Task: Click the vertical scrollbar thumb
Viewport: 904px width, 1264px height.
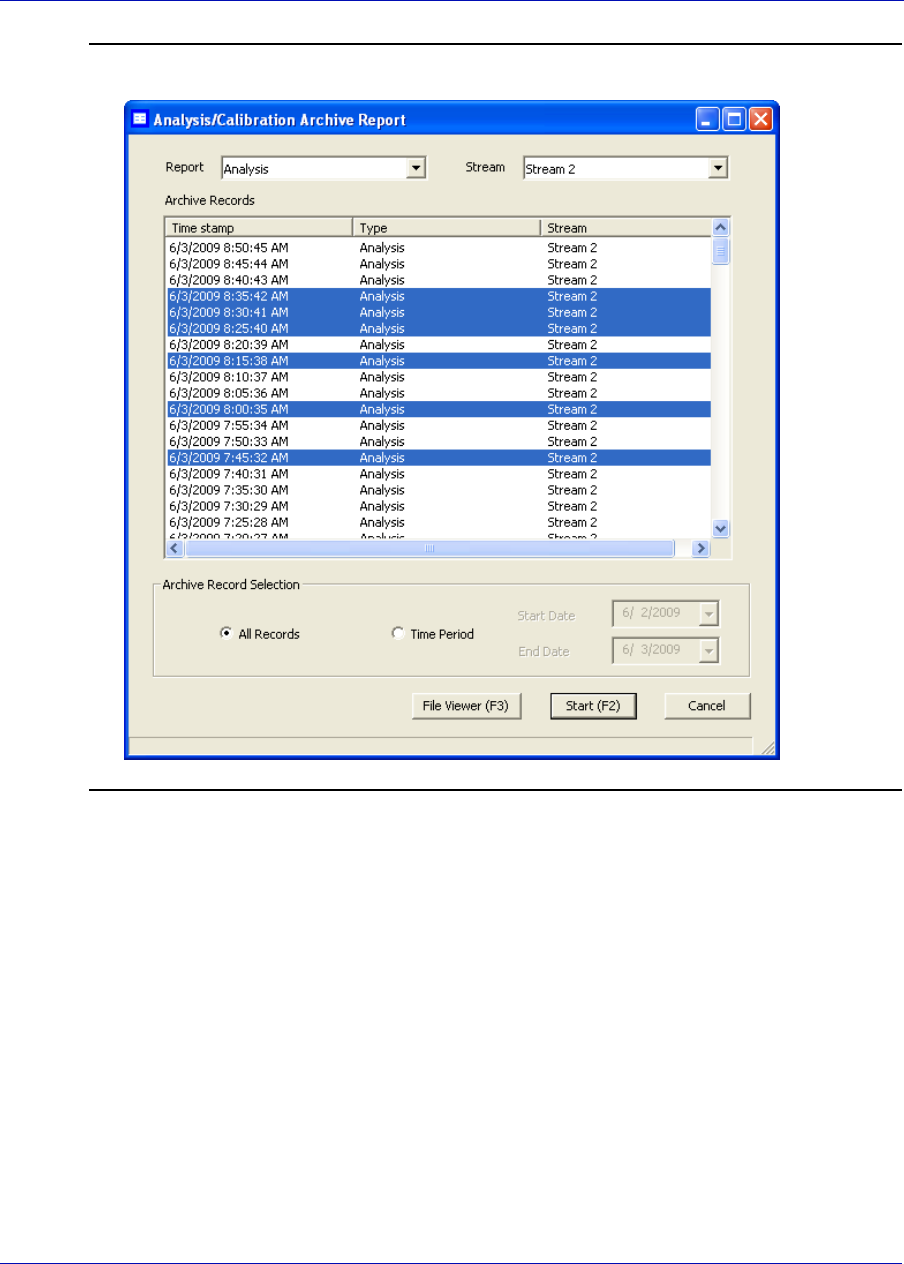Action: pyautogui.click(x=720, y=251)
